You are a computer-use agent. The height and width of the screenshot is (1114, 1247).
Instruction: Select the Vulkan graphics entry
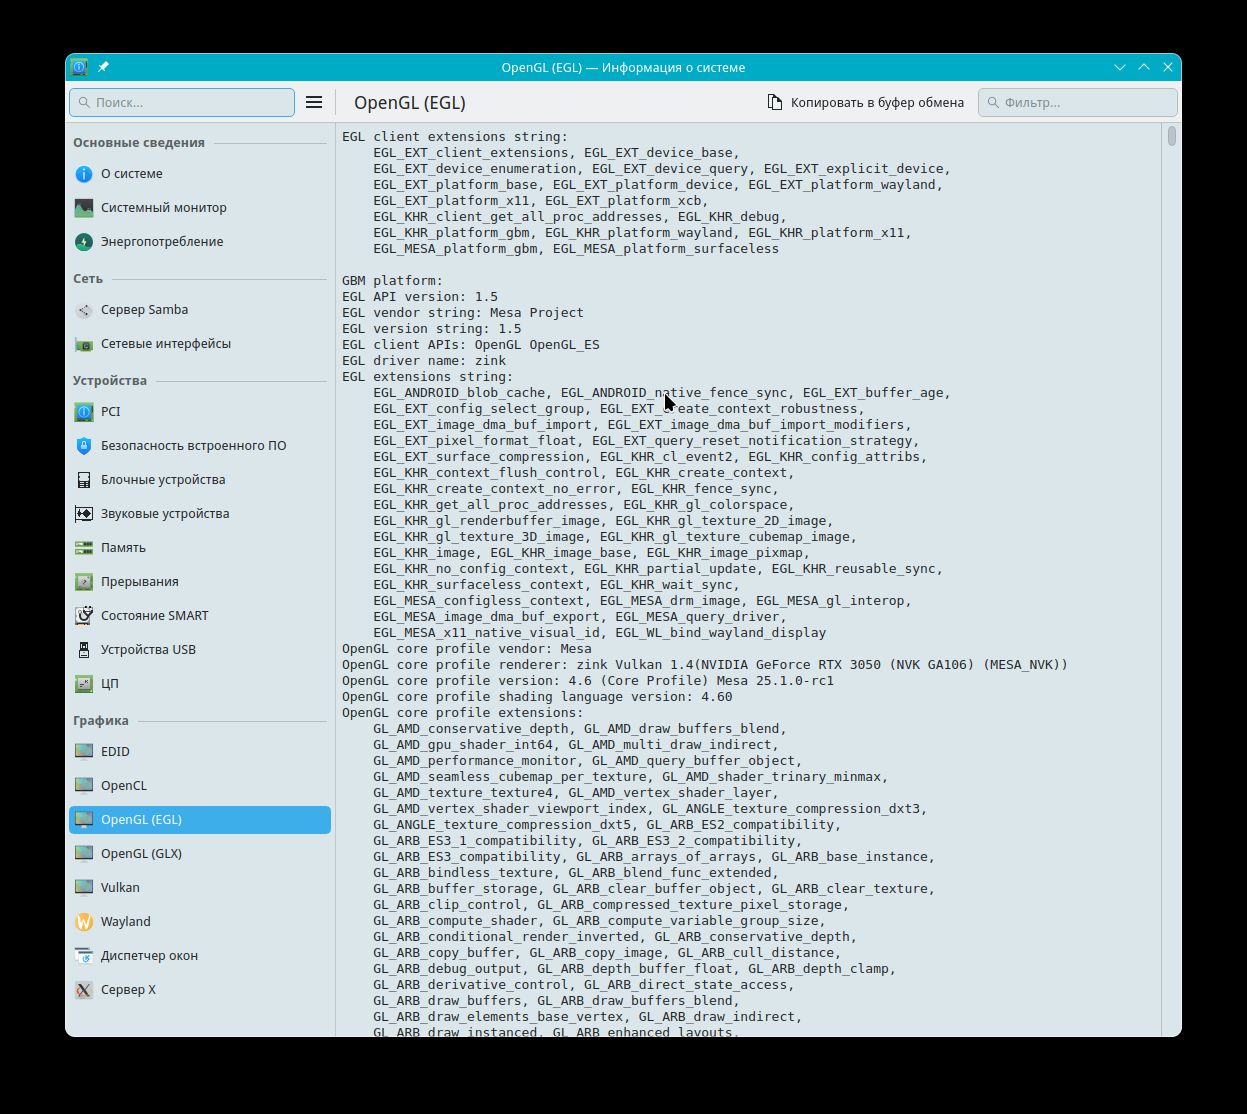[200, 888]
